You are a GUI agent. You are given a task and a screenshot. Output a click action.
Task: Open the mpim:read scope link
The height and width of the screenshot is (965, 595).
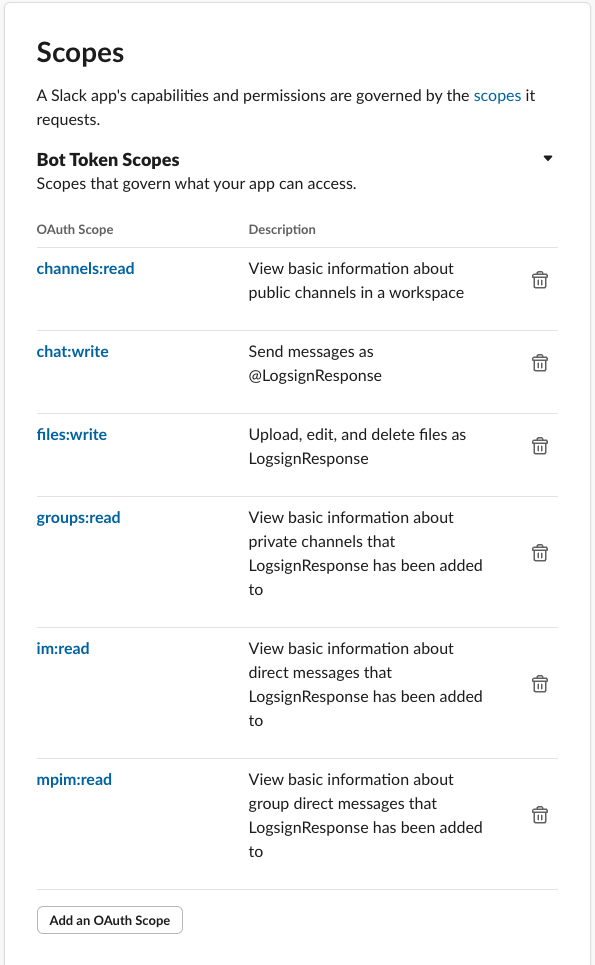click(74, 780)
